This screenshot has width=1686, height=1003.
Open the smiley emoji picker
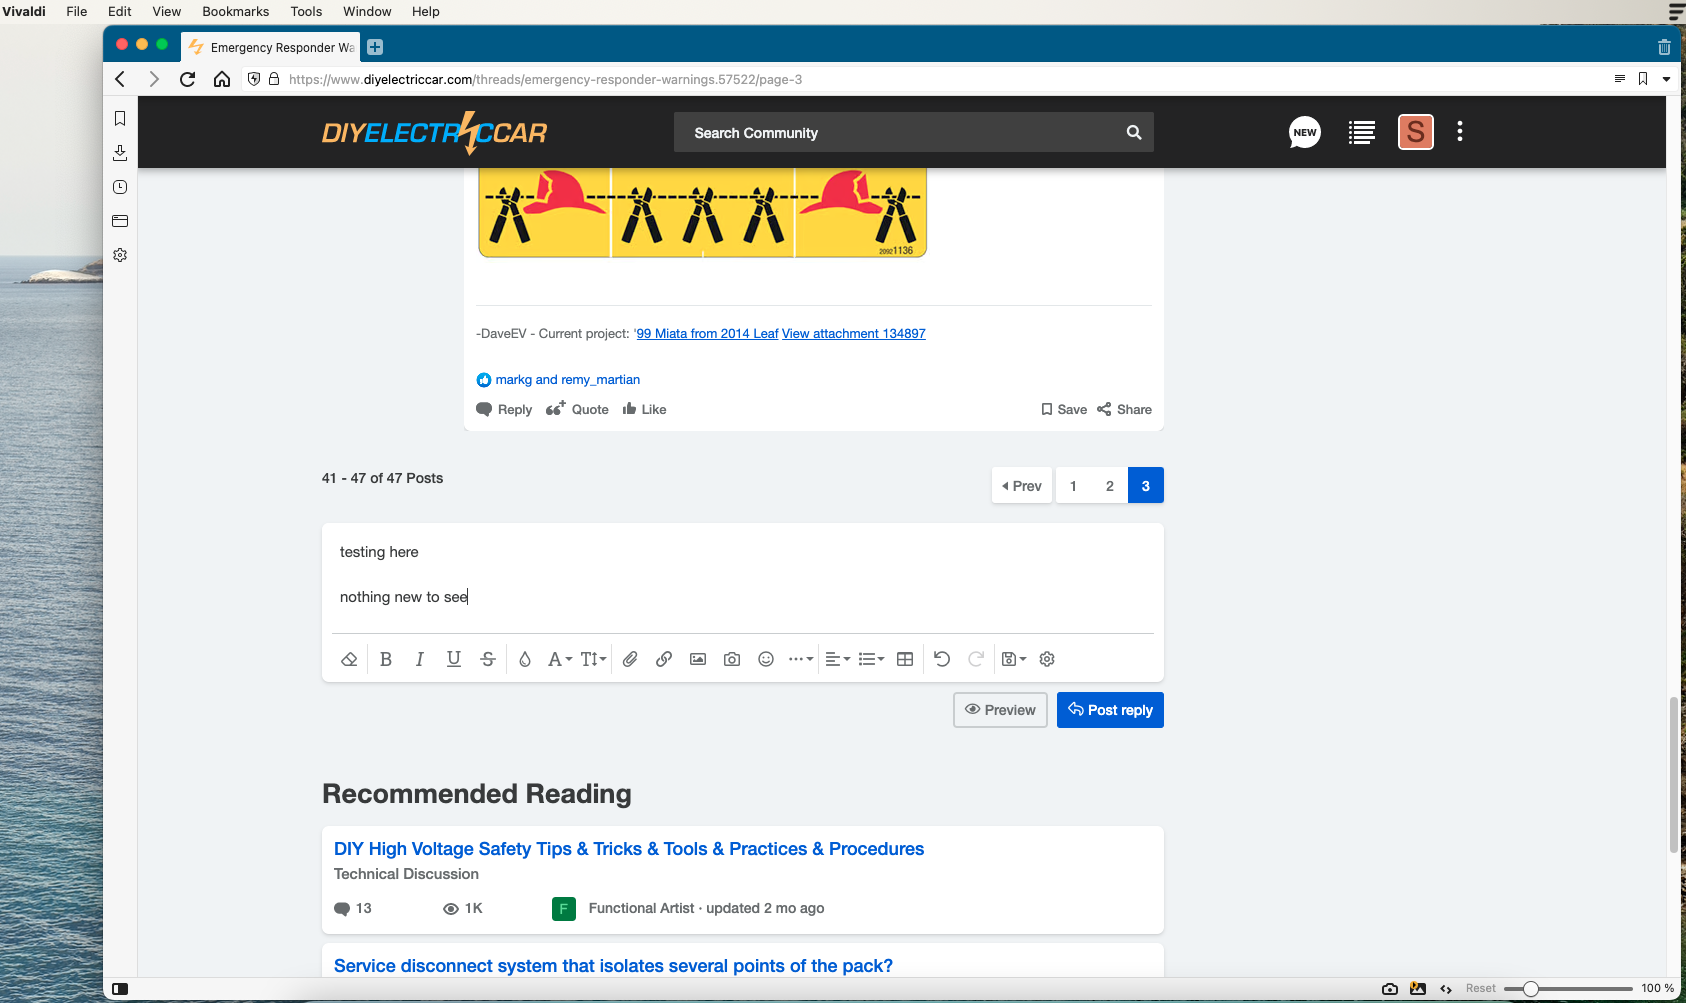coord(766,659)
